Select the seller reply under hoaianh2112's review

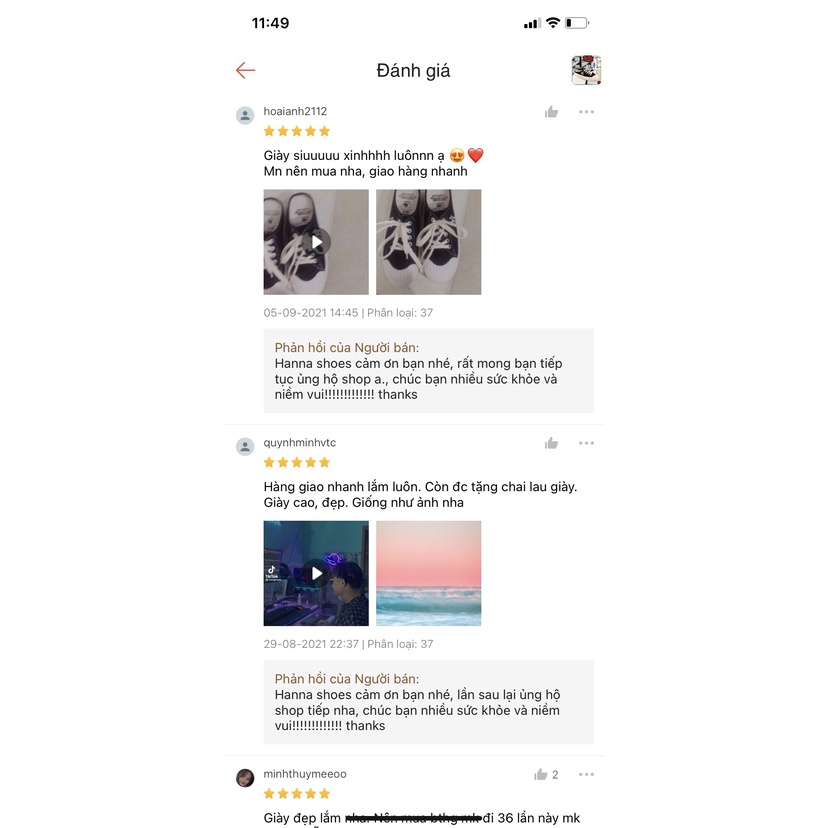429,371
